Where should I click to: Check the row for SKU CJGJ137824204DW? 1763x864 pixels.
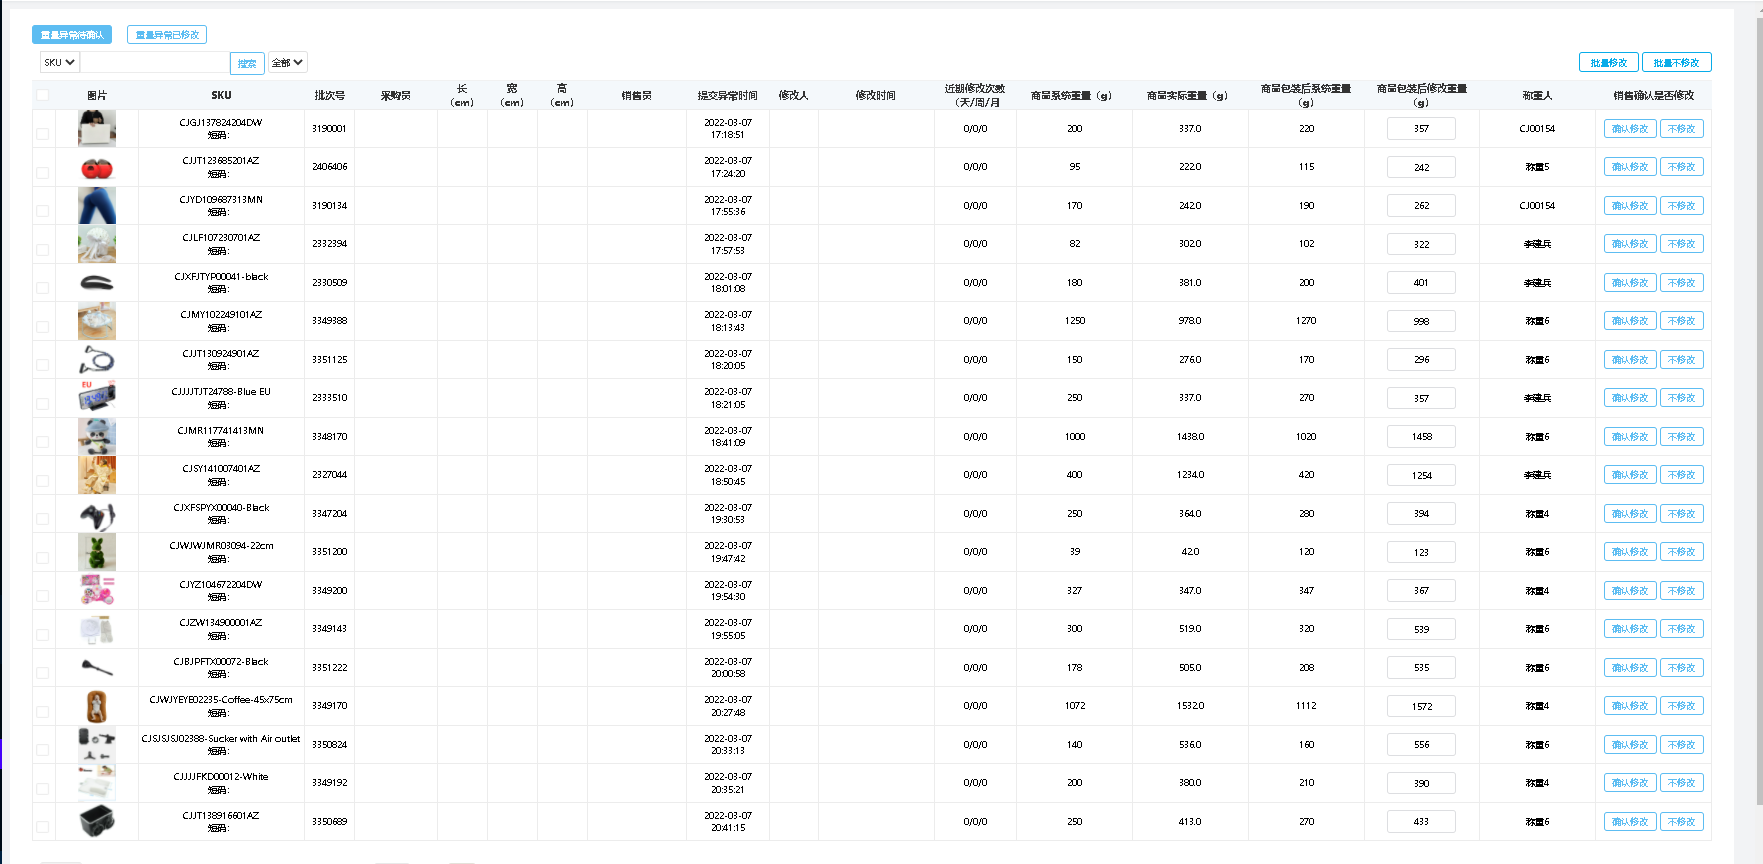click(x=42, y=134)
